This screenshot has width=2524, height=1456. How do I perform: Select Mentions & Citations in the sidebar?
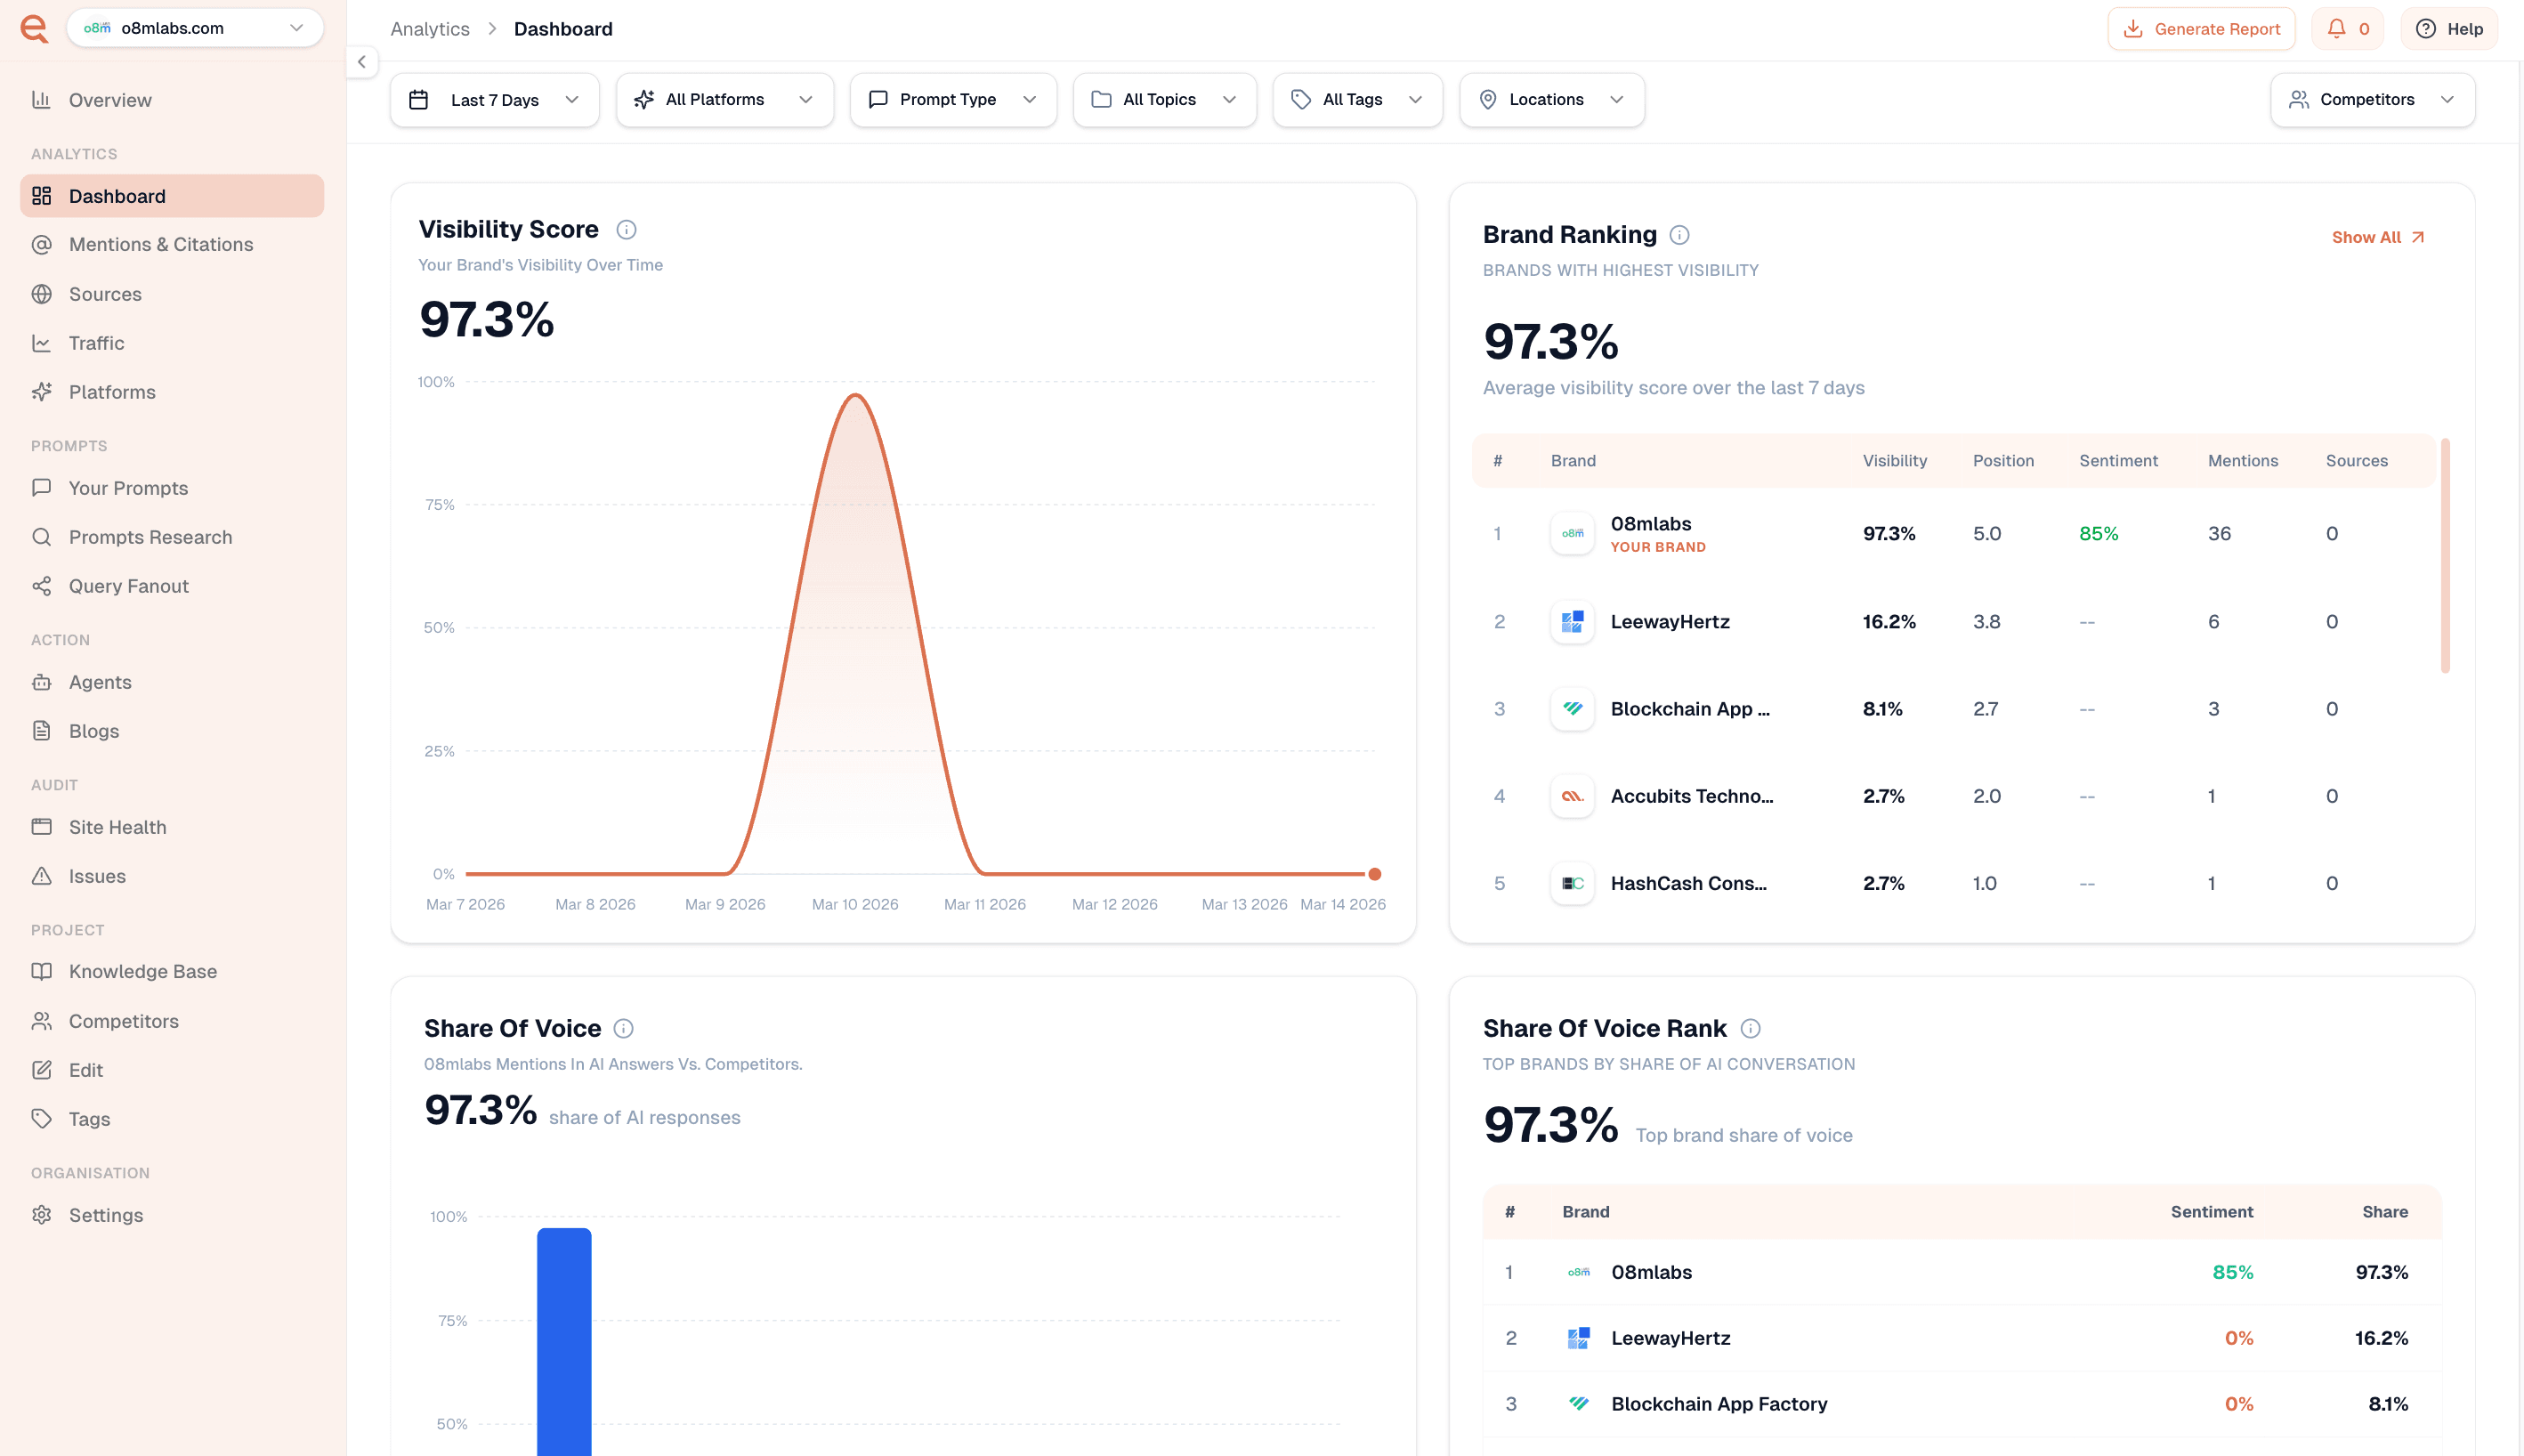[160, 244]
